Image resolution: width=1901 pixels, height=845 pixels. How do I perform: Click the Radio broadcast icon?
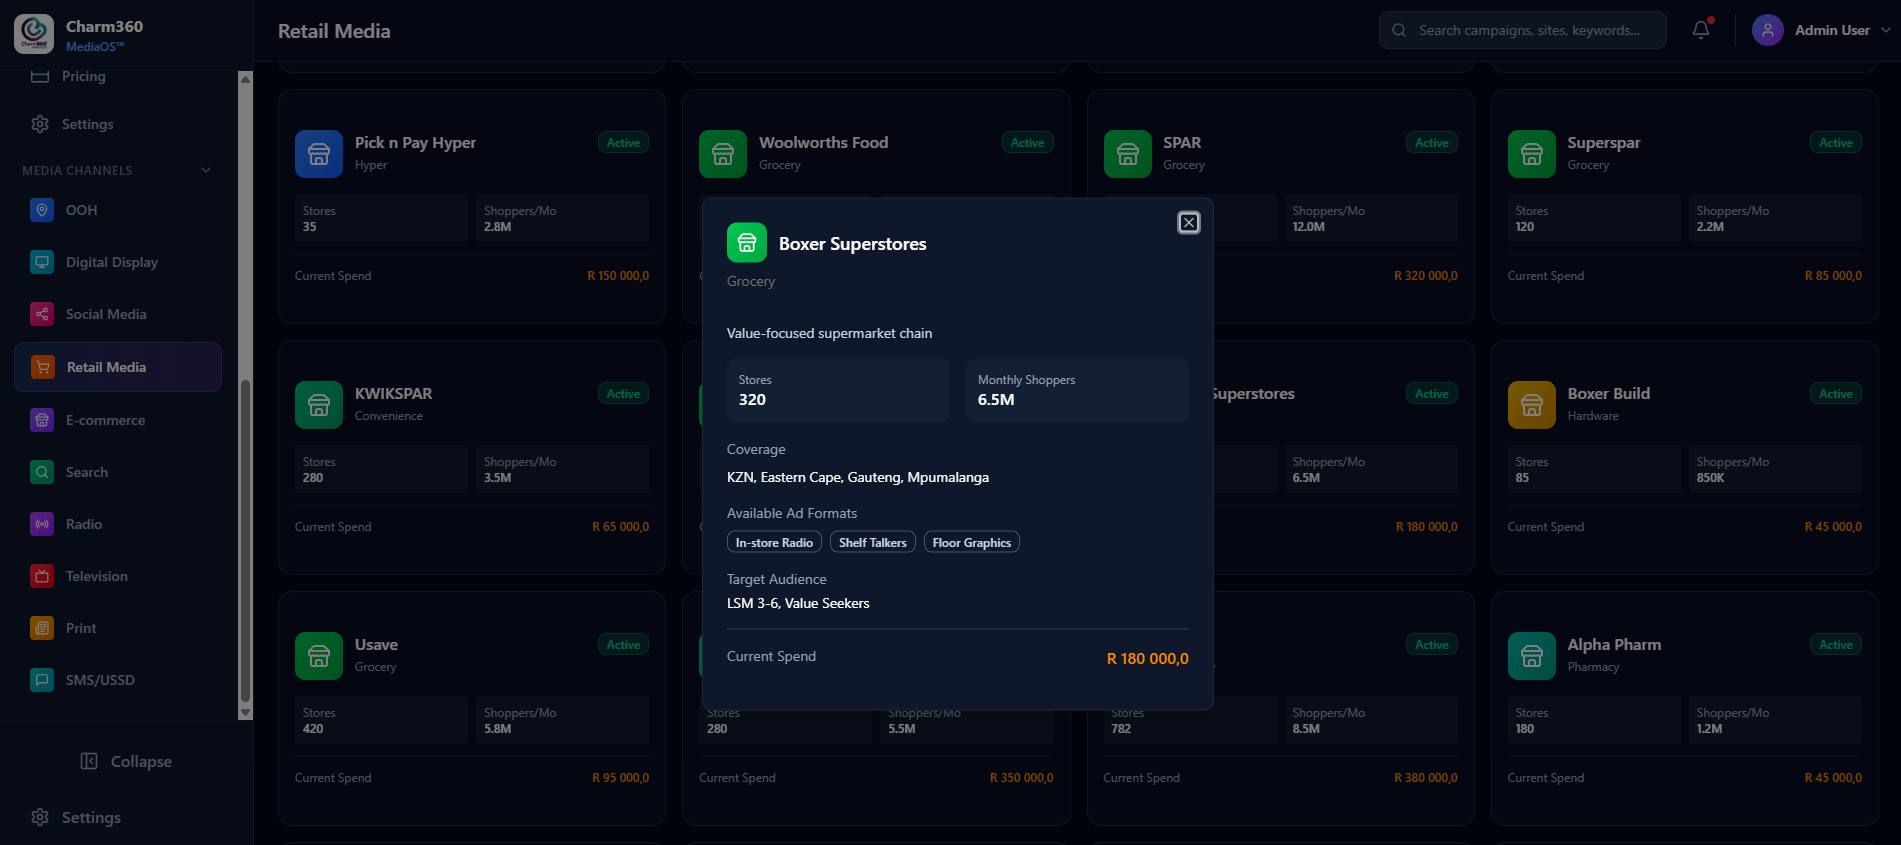click(x=42, y=524)
